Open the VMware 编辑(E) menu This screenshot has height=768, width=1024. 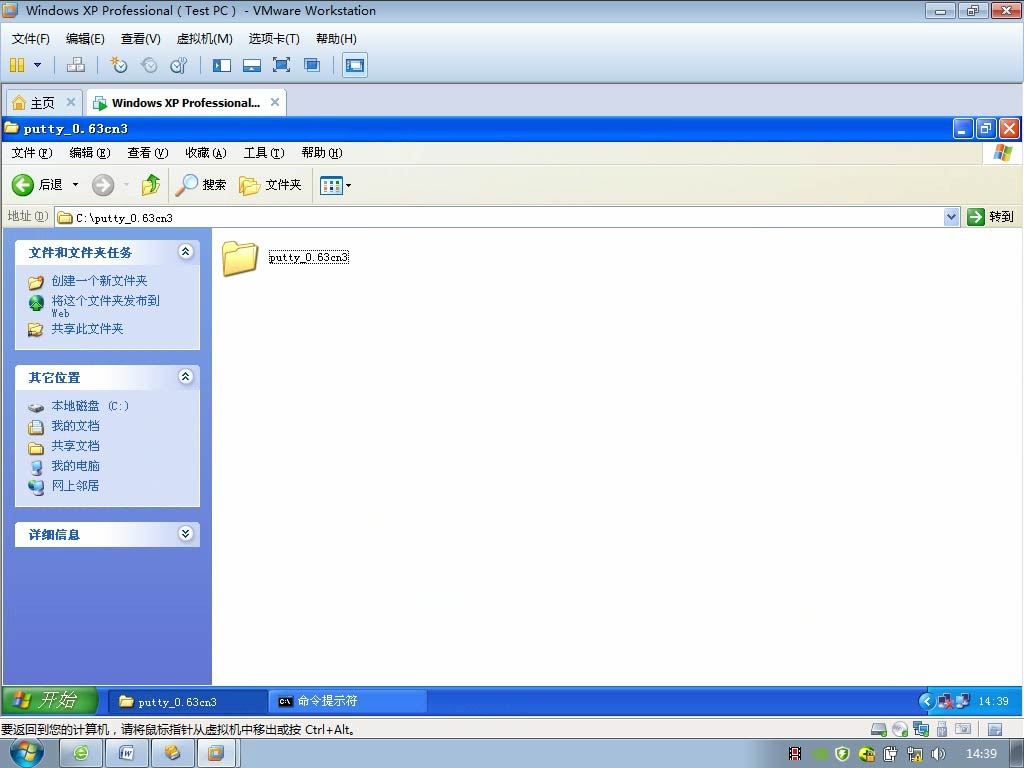pyautogui.click(x=85, y=39)
